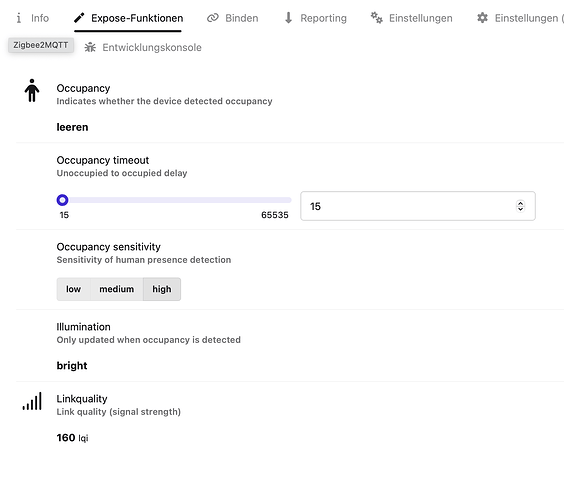
Task: Click the chain link Binden icon
Action: pyautogui.click(x=213, y=18)
